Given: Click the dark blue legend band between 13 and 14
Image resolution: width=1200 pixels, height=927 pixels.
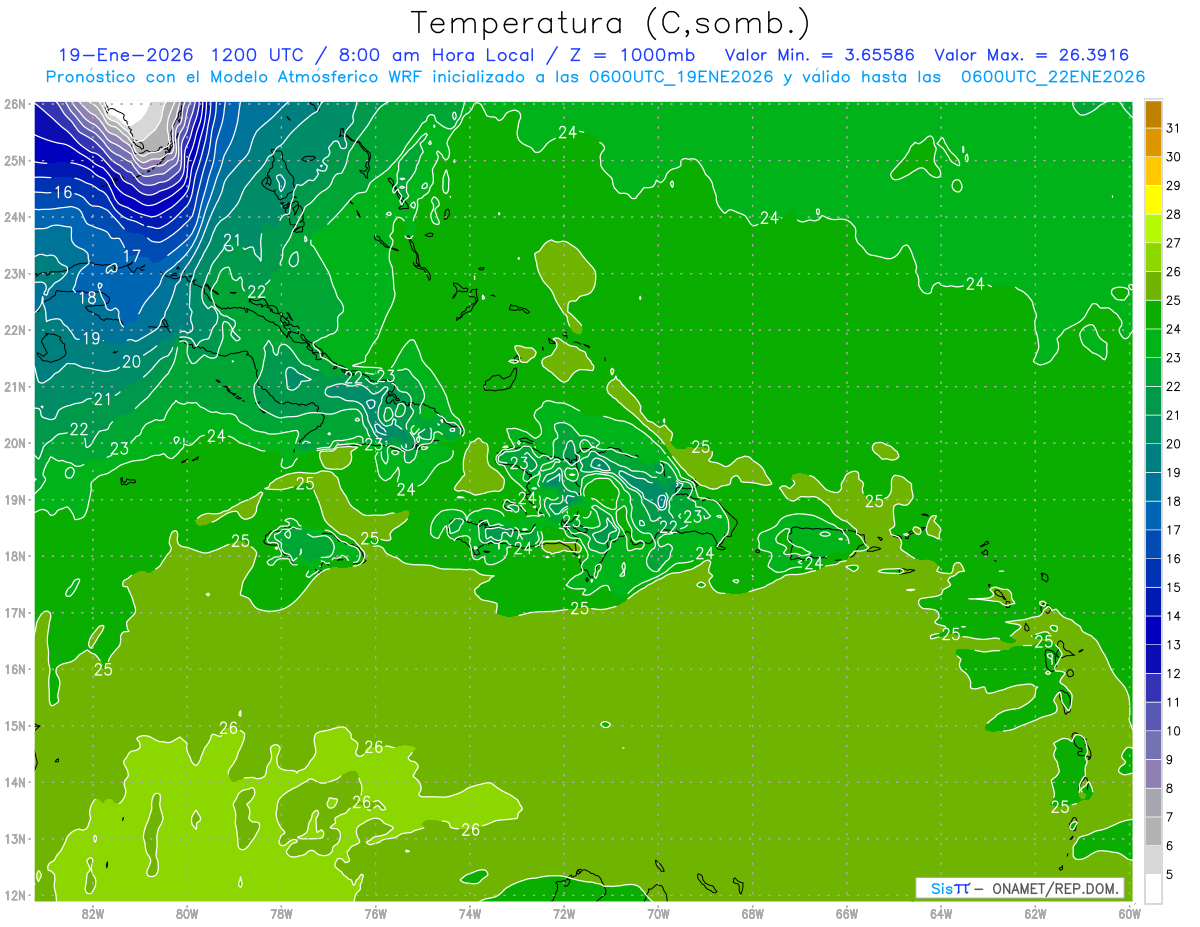Looking at the screenshot, I should [1153, 630].
